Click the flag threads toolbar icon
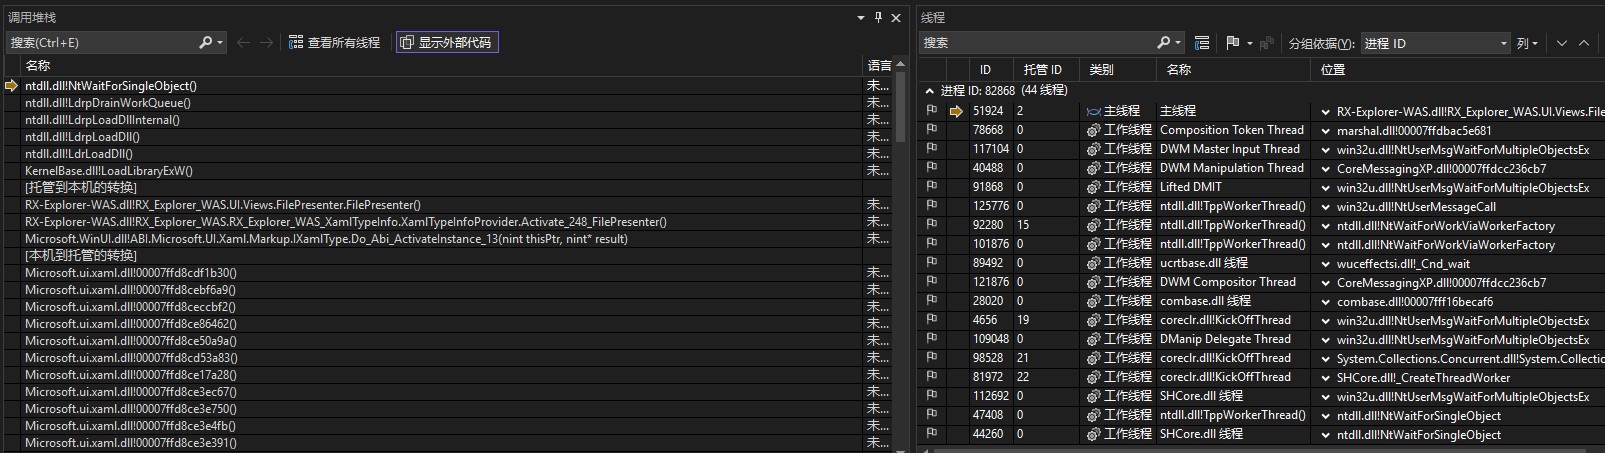This screenshot has width=1605, height=453. click(x=1233, y=42)
